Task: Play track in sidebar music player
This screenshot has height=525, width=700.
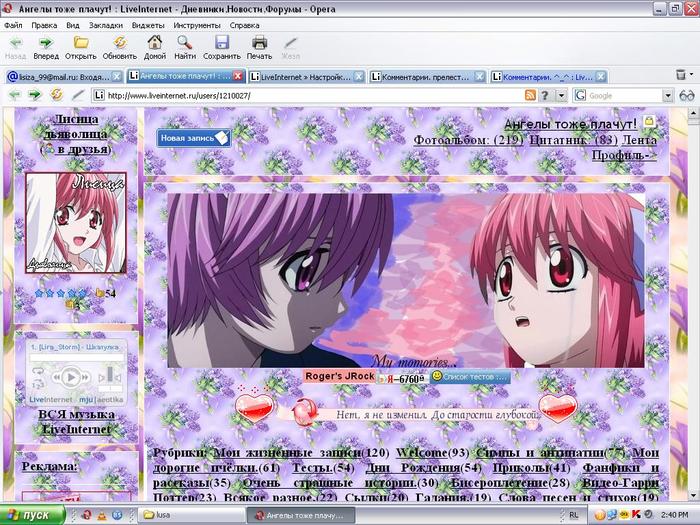Action: (71, 378)
